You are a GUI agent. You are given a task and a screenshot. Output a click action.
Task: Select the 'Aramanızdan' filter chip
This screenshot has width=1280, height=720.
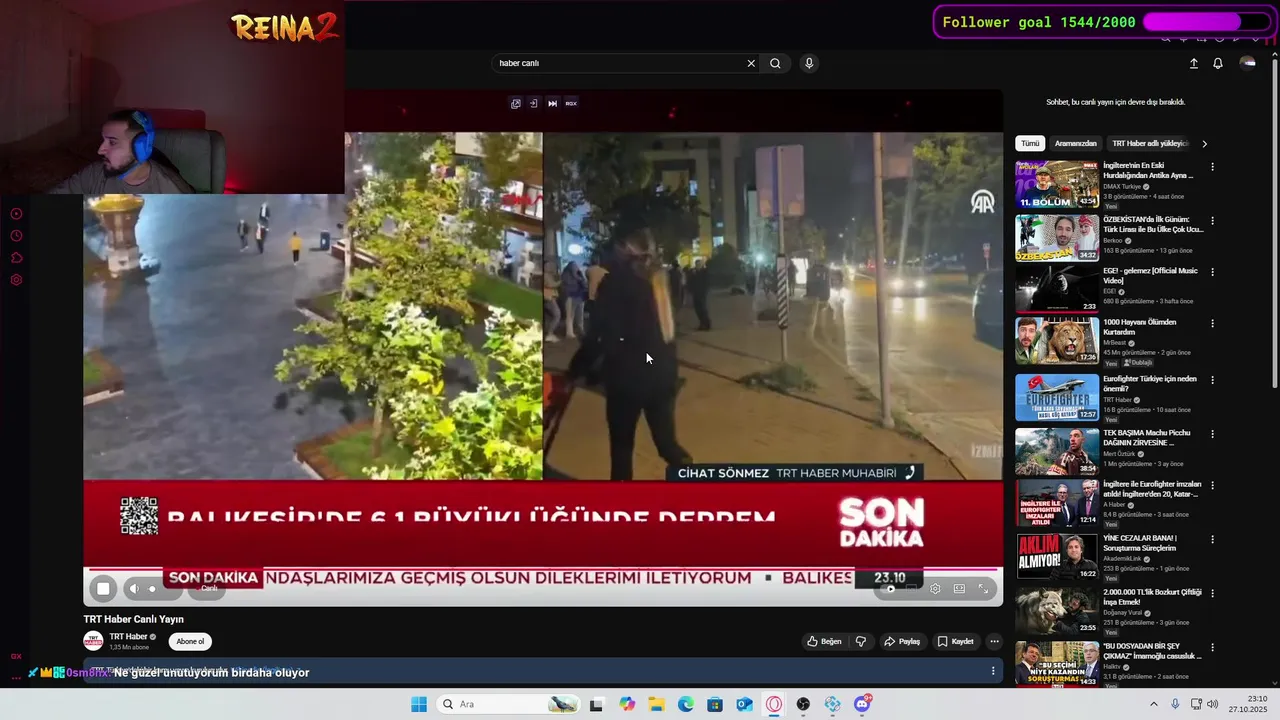tap(1076, 143)
